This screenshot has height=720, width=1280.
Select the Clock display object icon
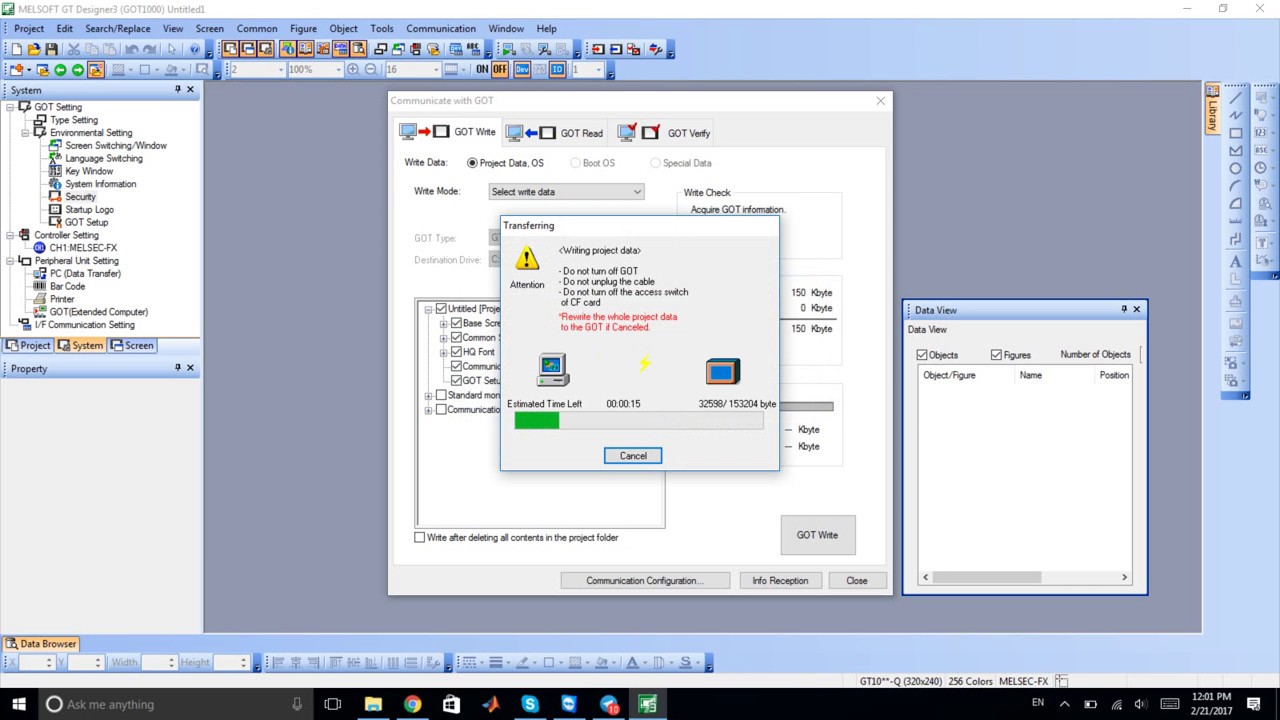click(x=1260, y=168)
